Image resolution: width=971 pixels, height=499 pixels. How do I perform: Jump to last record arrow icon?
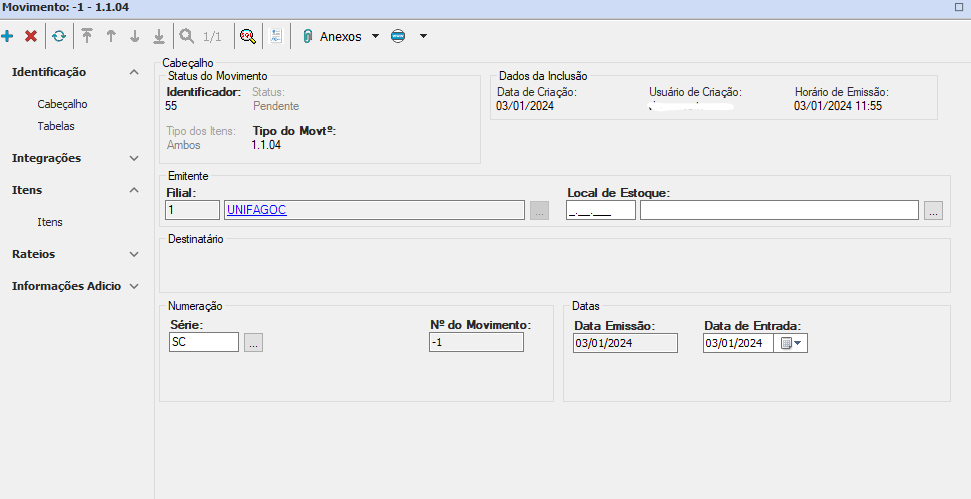[158, 36]
